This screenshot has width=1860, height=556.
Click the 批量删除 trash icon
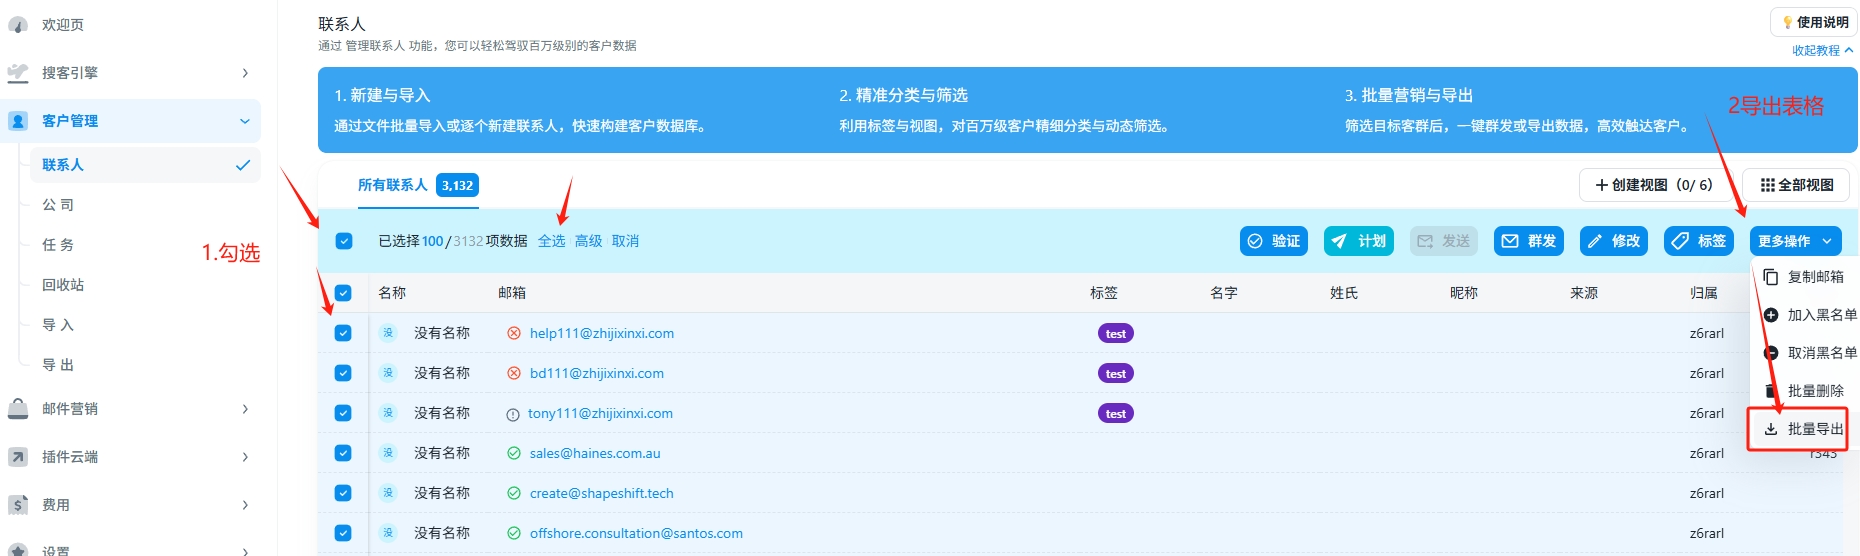pyautogui.click(x=1771, y=391)
